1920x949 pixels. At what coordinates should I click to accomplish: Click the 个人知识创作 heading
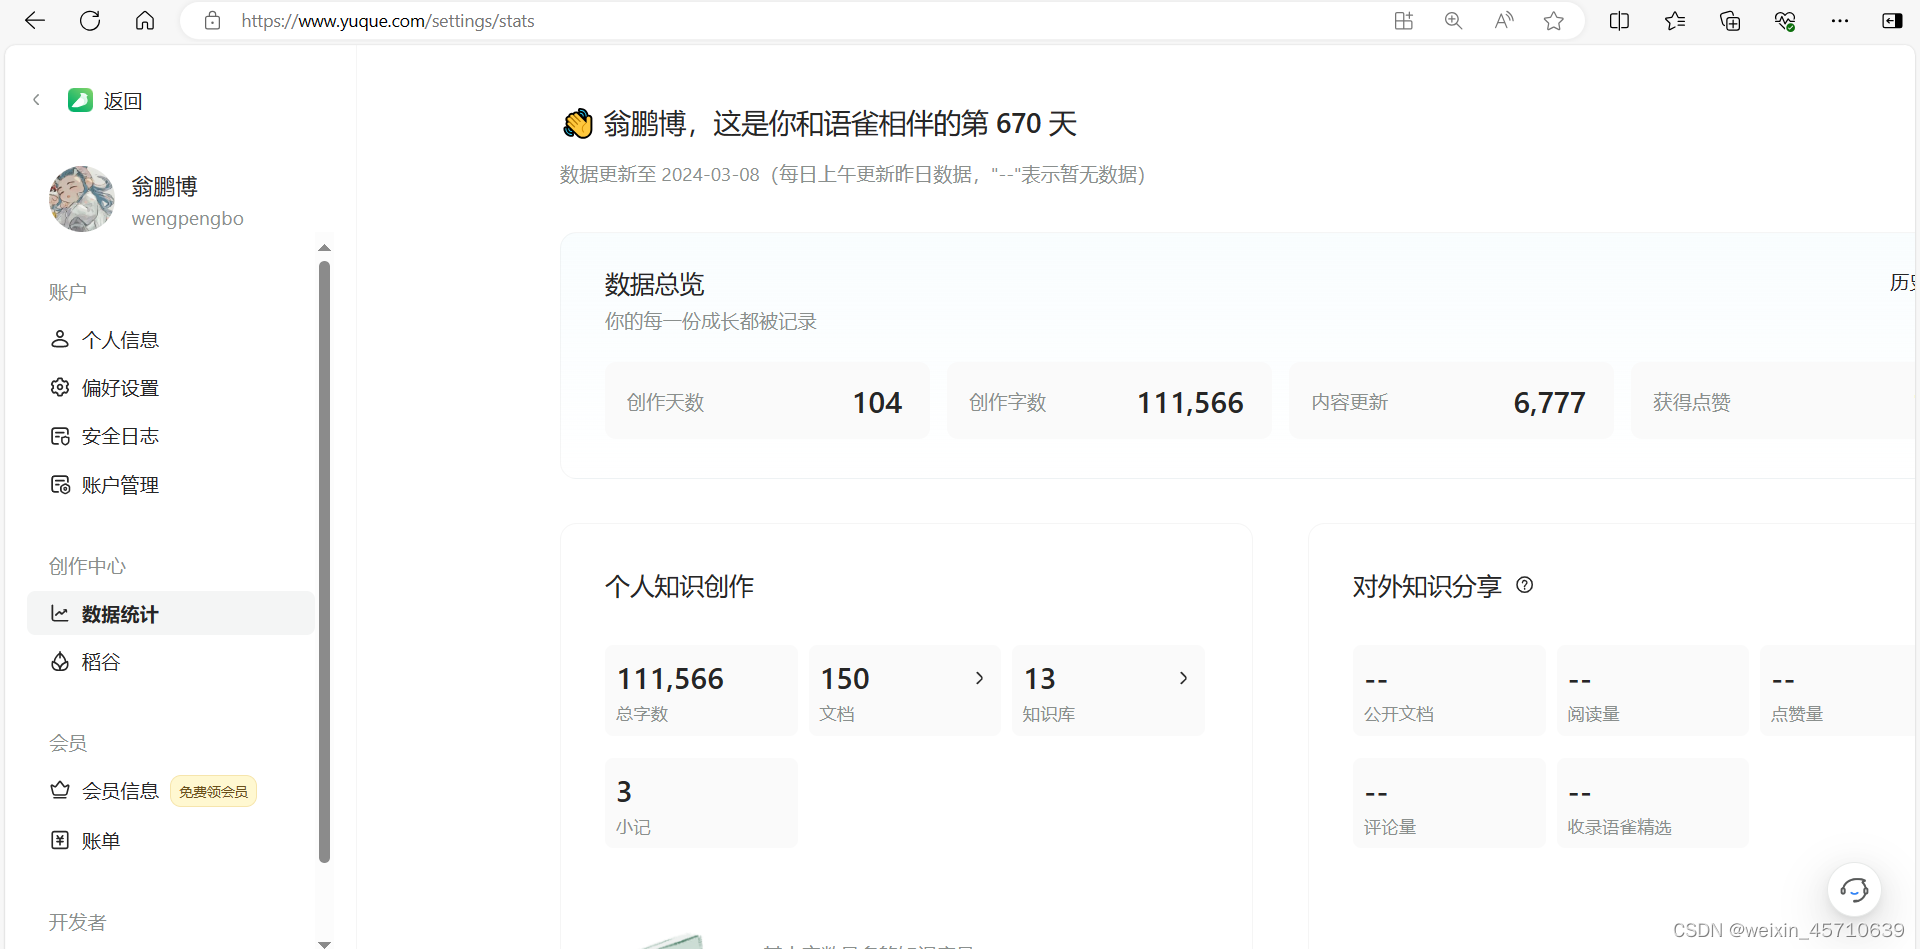coord(680,586)
